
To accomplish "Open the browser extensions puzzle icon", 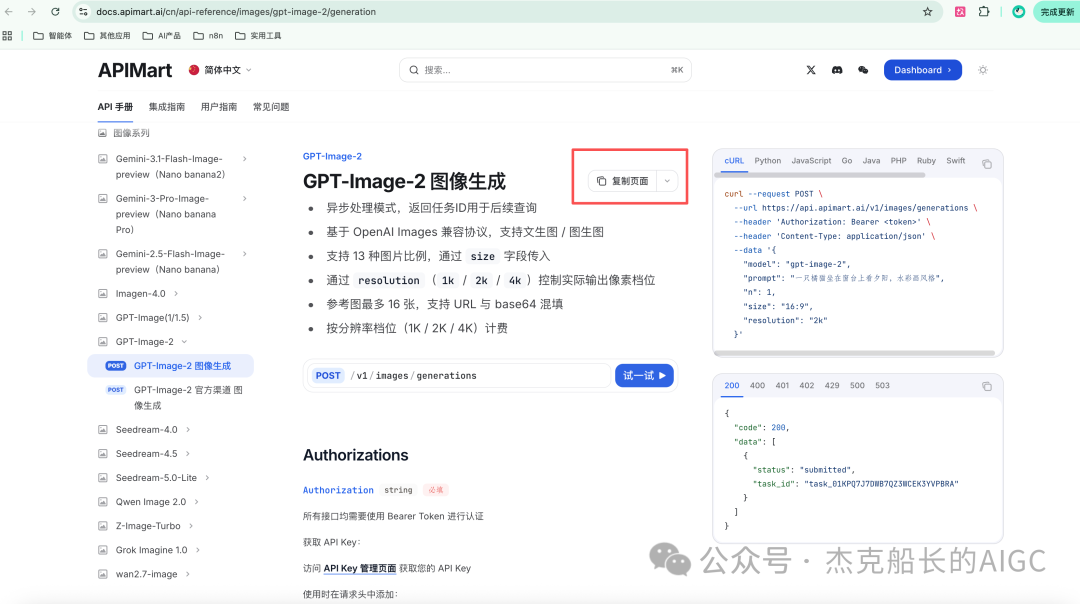I will [x=984, y=12].
